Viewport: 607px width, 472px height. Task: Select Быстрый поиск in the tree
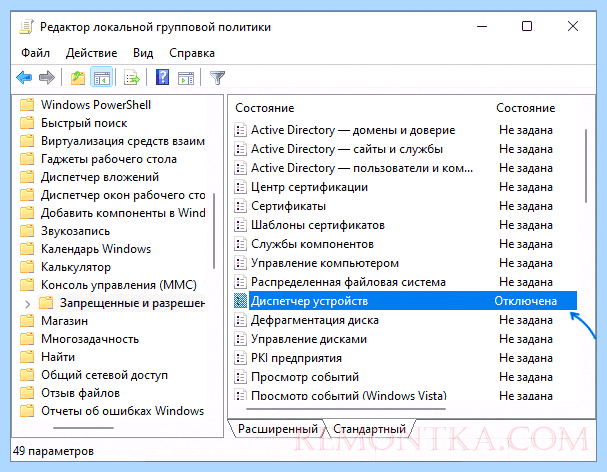pyautogui.click(x=84, y=123)
